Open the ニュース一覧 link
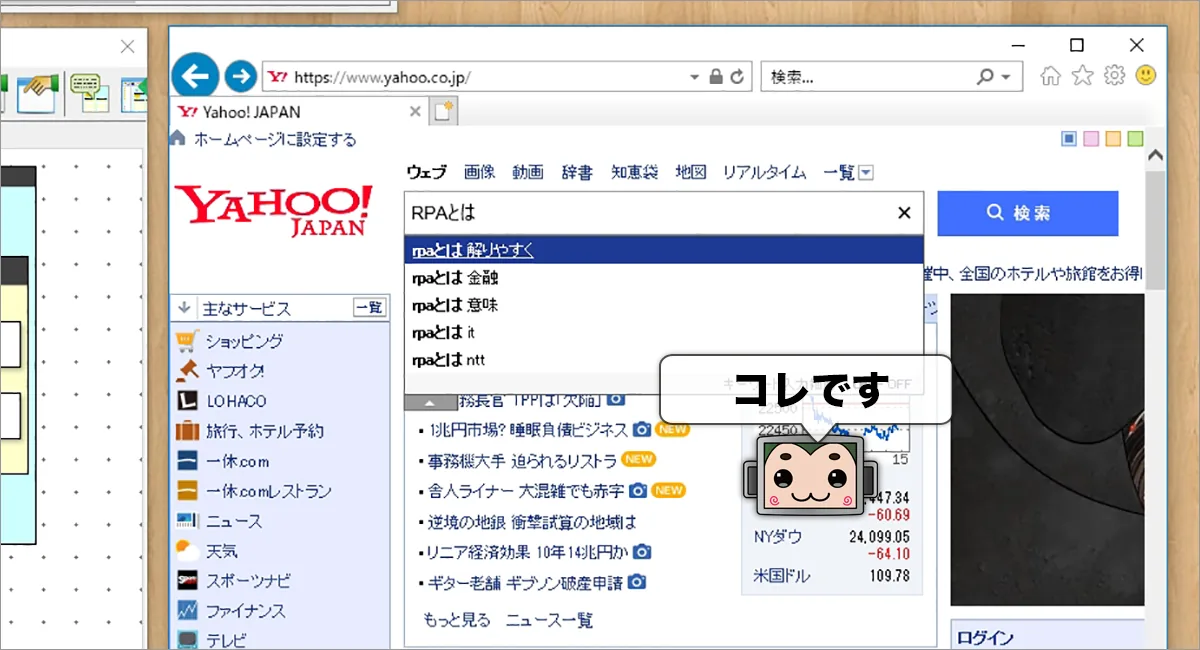Screen dimensions: 1200x650 pyautogui.click(x=549, y=620)
